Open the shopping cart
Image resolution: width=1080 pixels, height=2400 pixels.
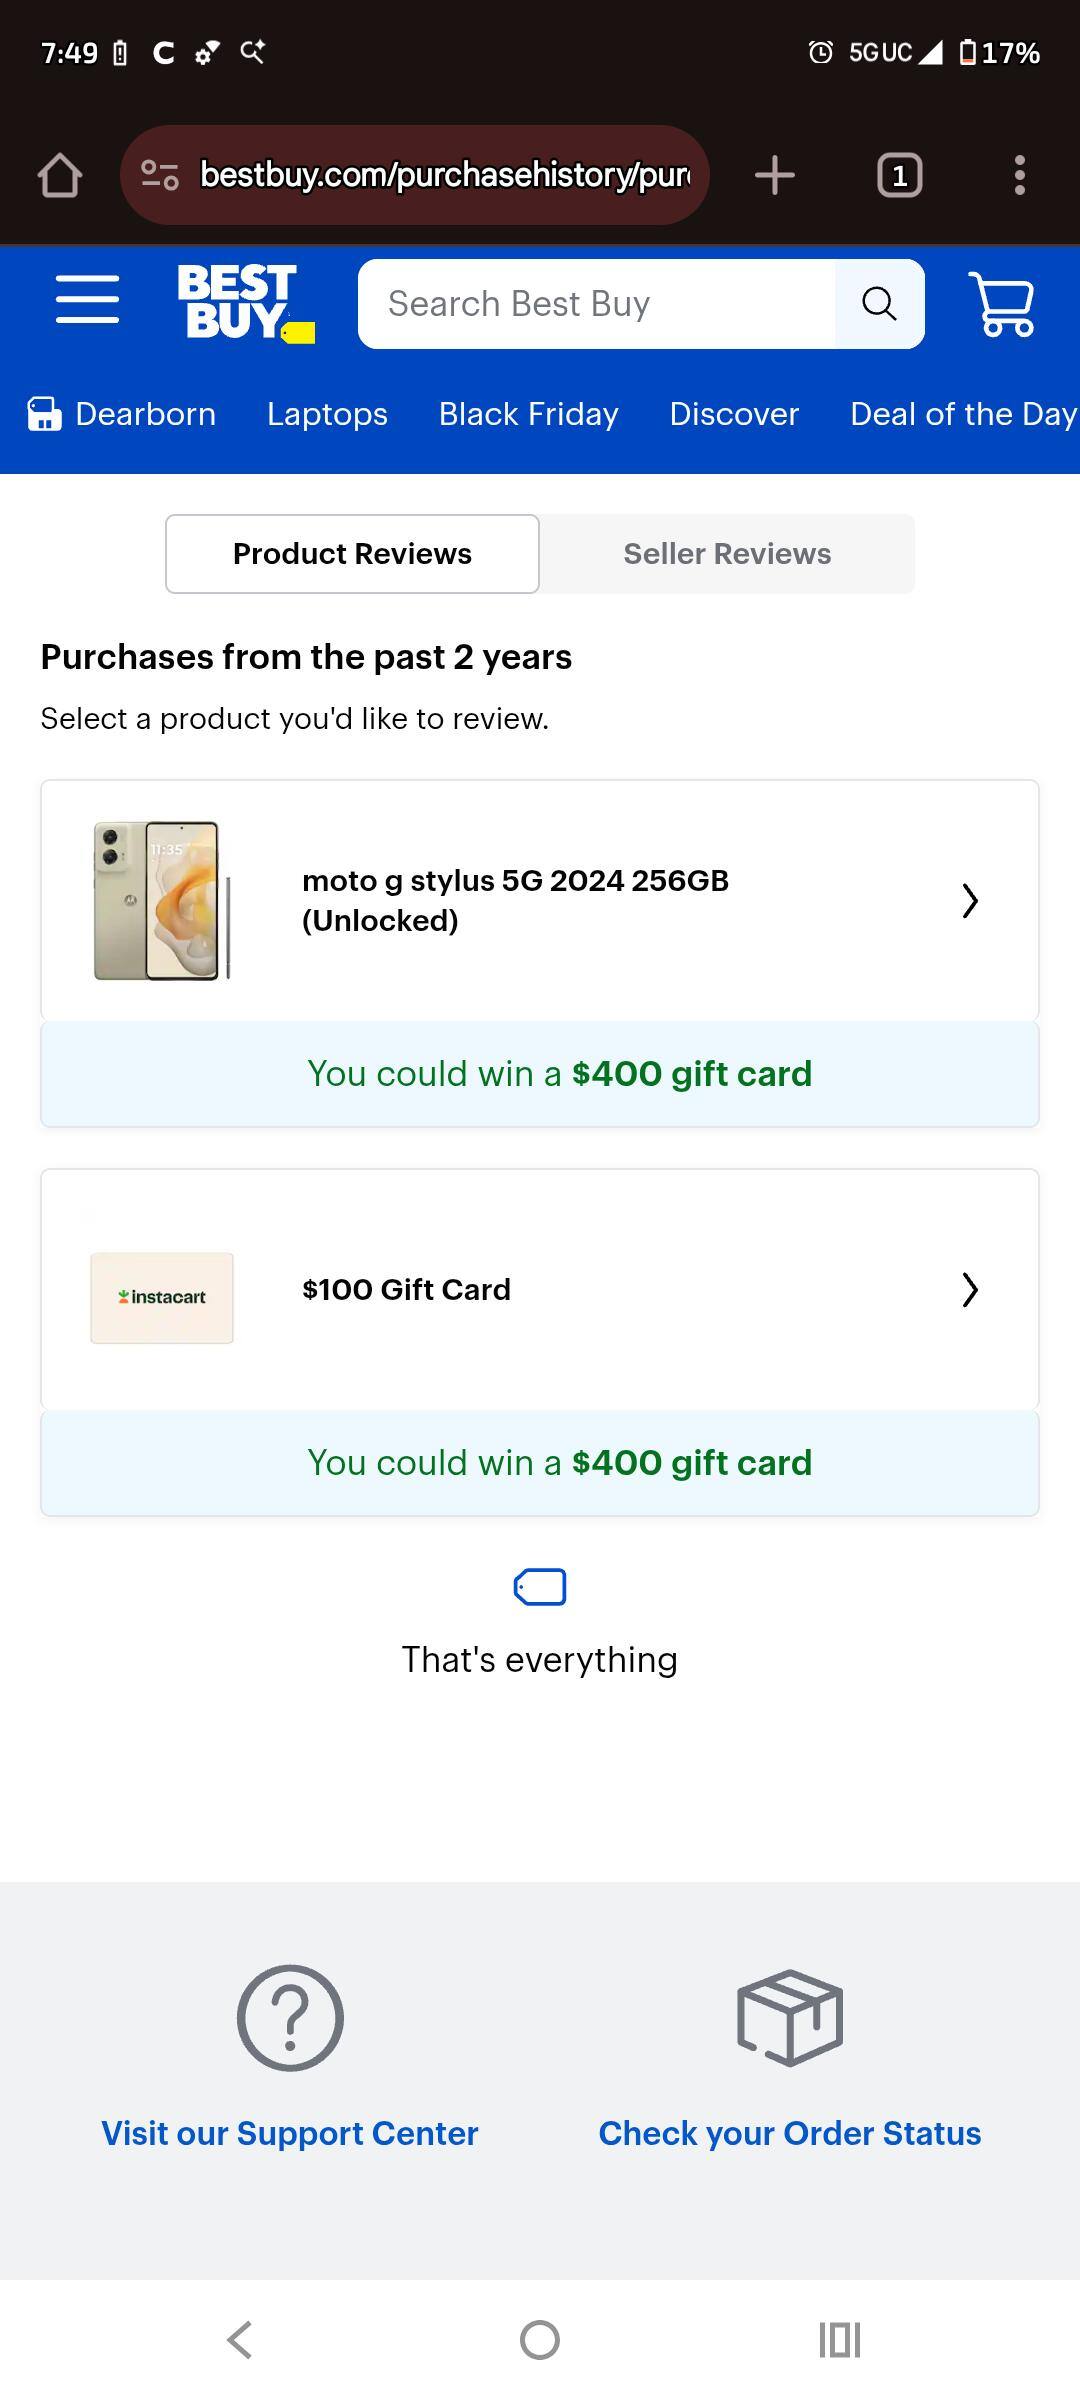pyautogui.click(x=1001, y=304)
